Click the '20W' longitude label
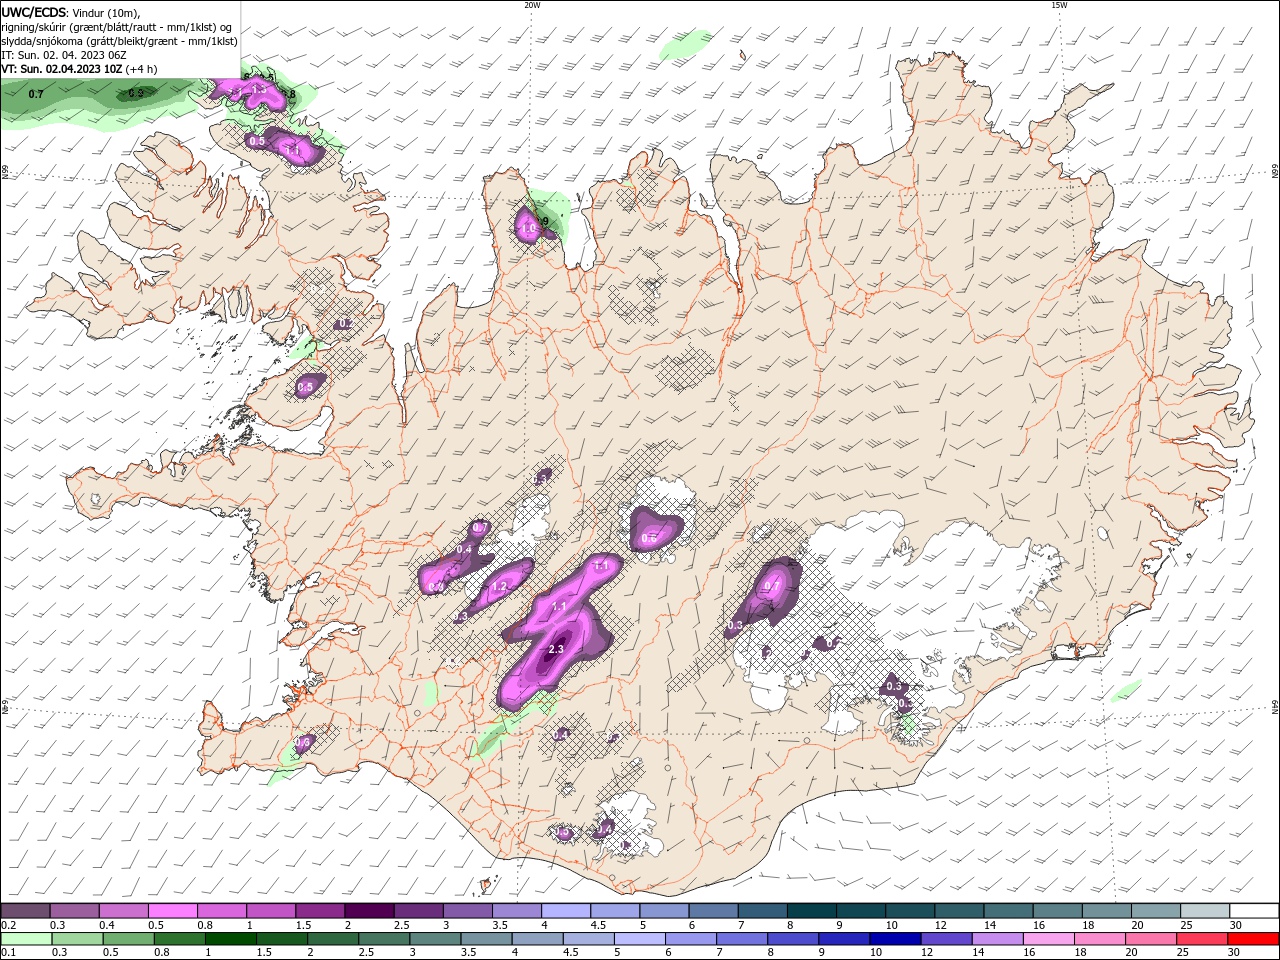Screen dimensions: 1280x960 point(532,5)
